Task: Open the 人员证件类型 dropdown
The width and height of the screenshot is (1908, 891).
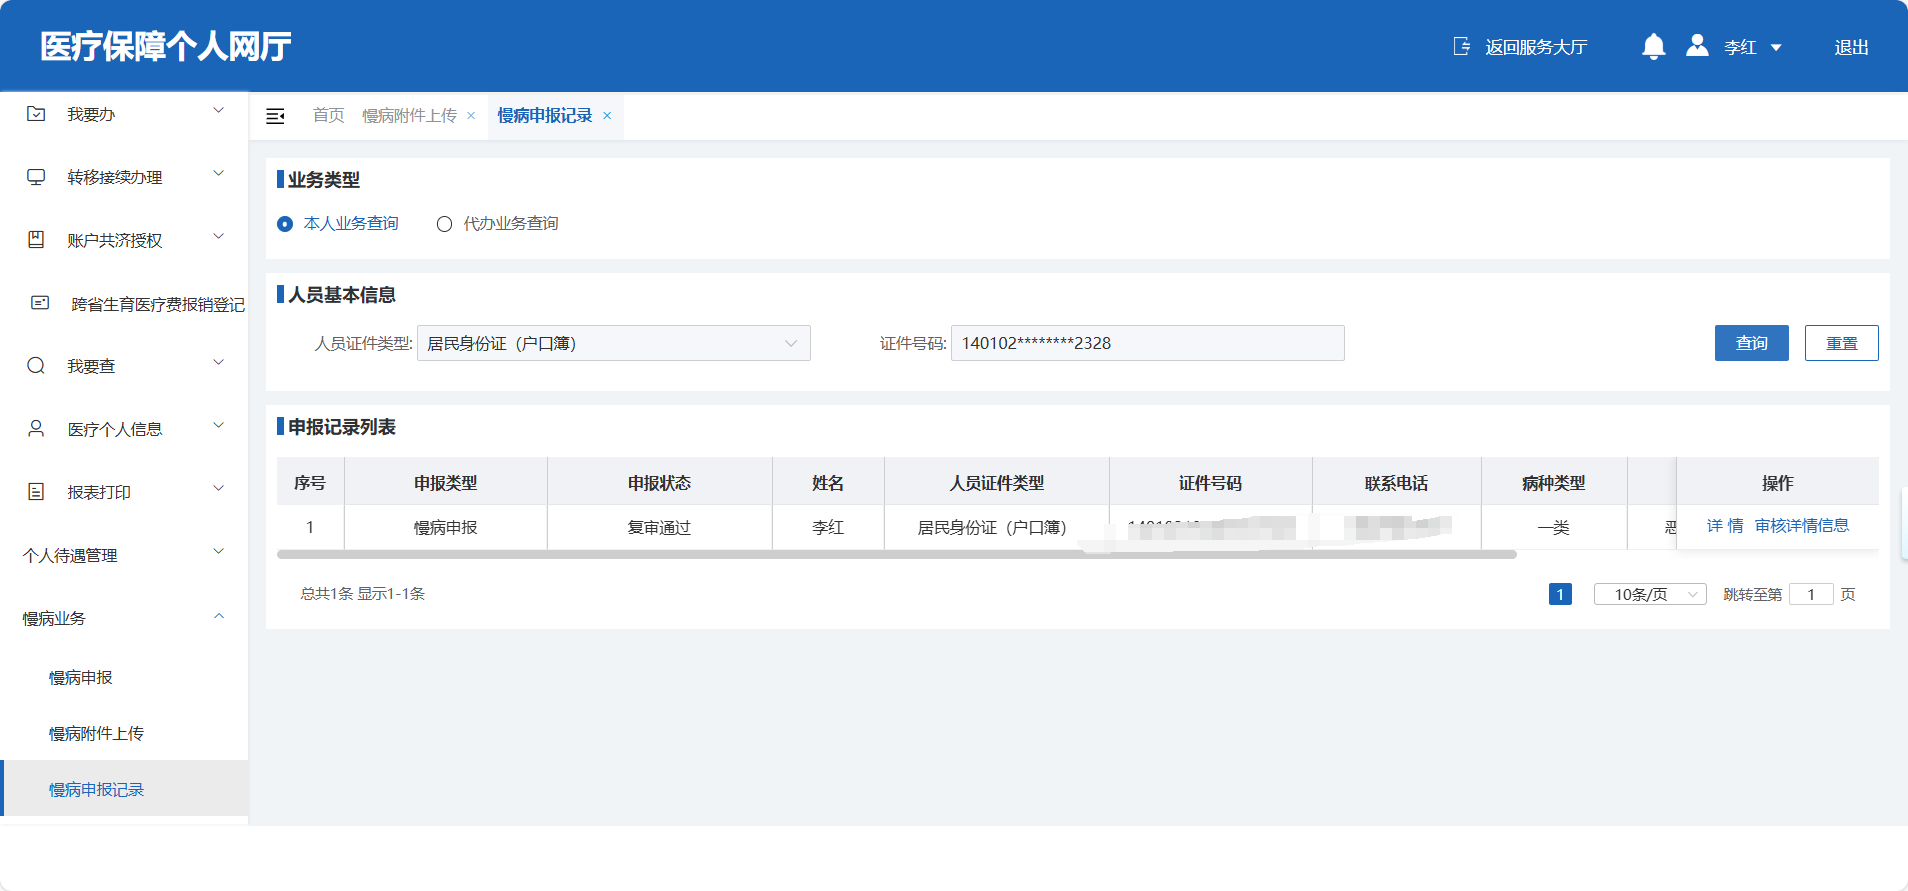Action: pyautogui.click(x=613, y=343)
